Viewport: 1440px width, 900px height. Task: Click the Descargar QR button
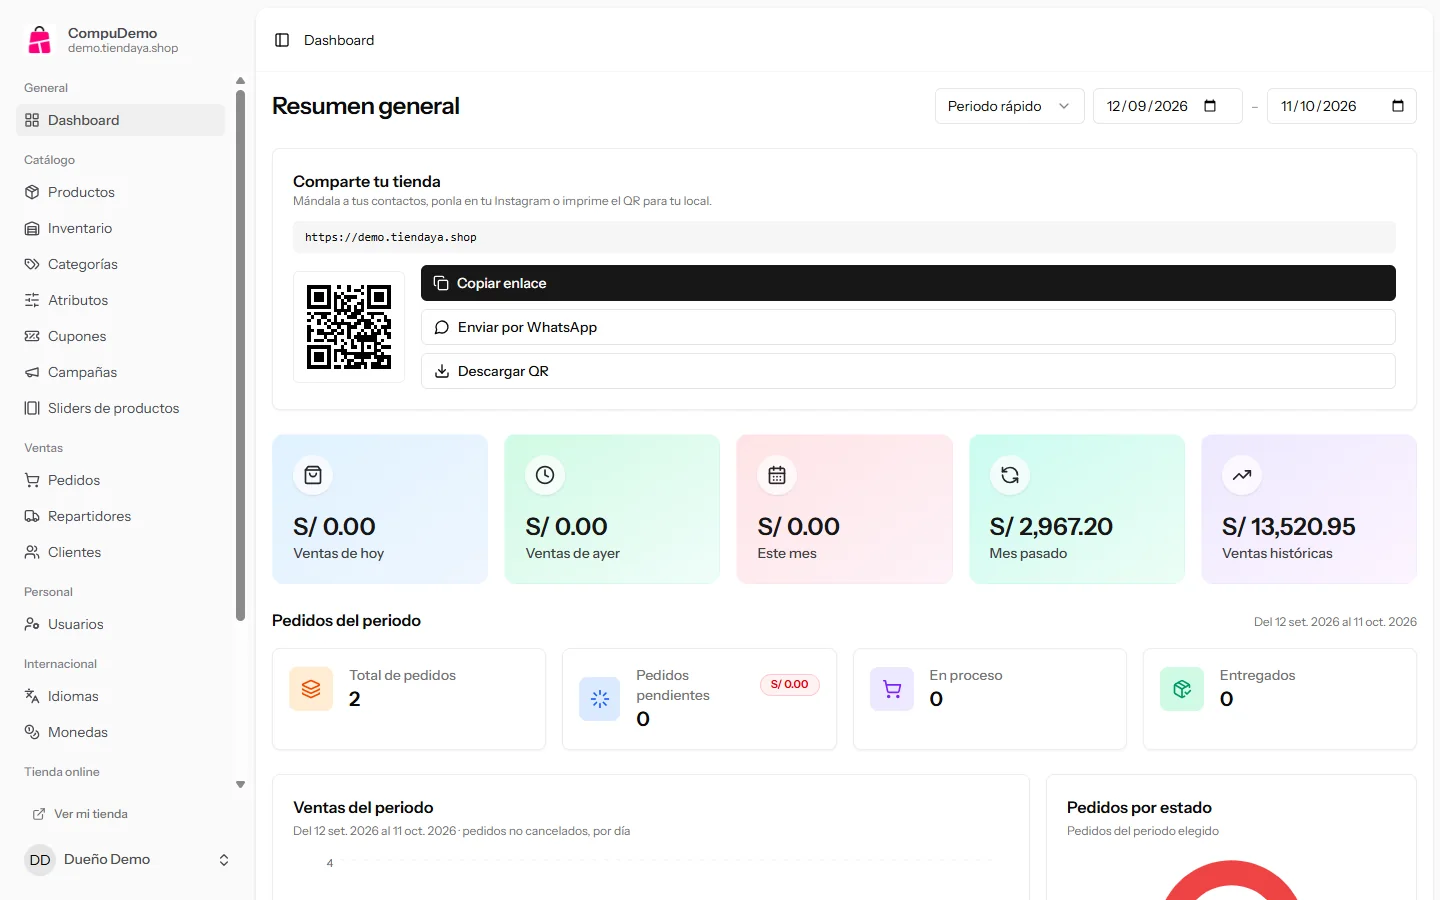[908, 371]
